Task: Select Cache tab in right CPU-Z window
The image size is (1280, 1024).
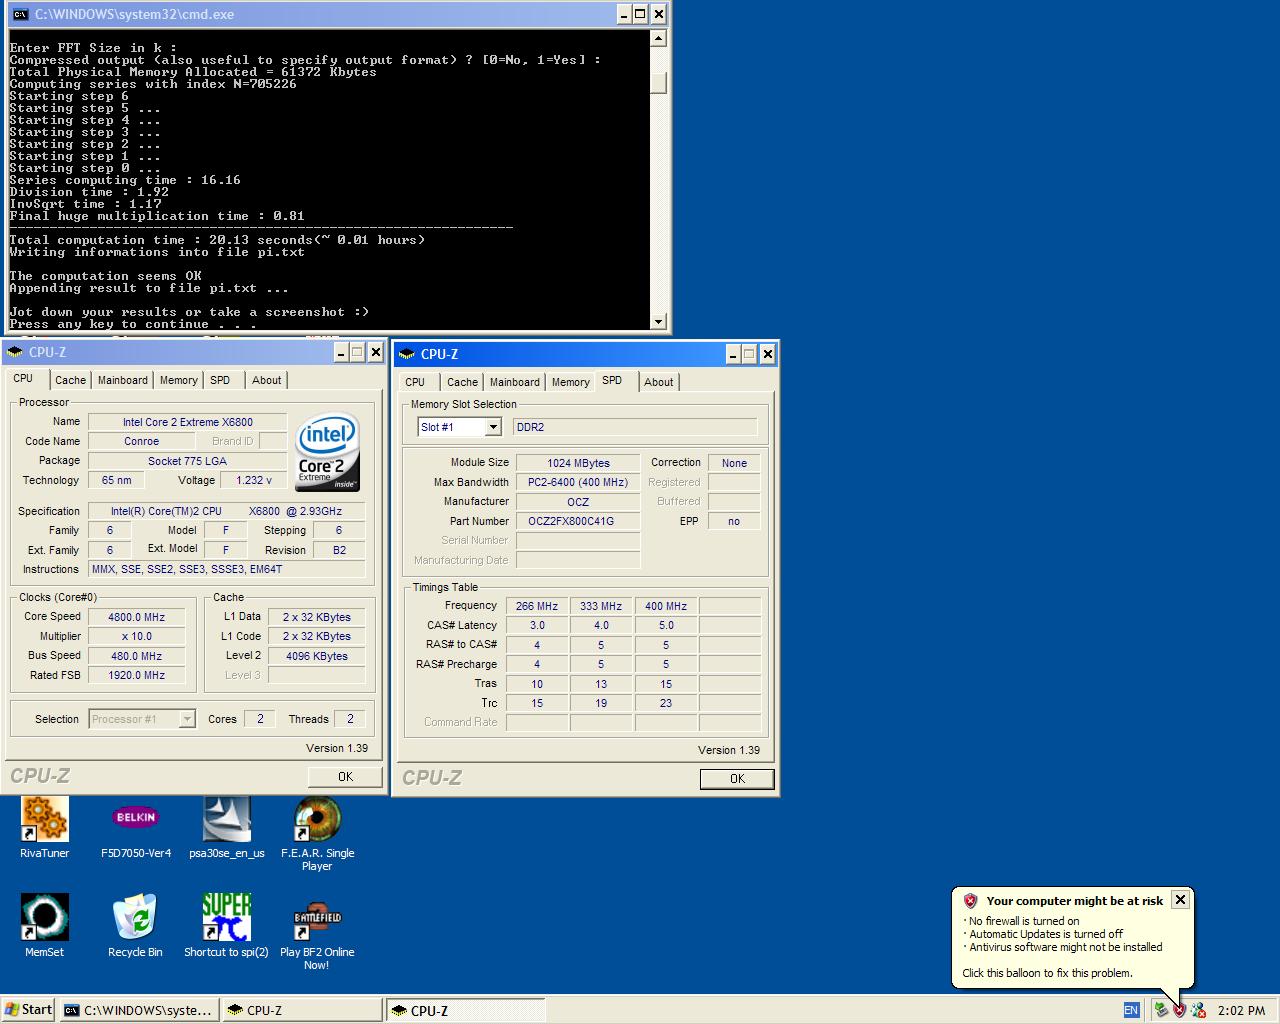Action: coord(462,382)
